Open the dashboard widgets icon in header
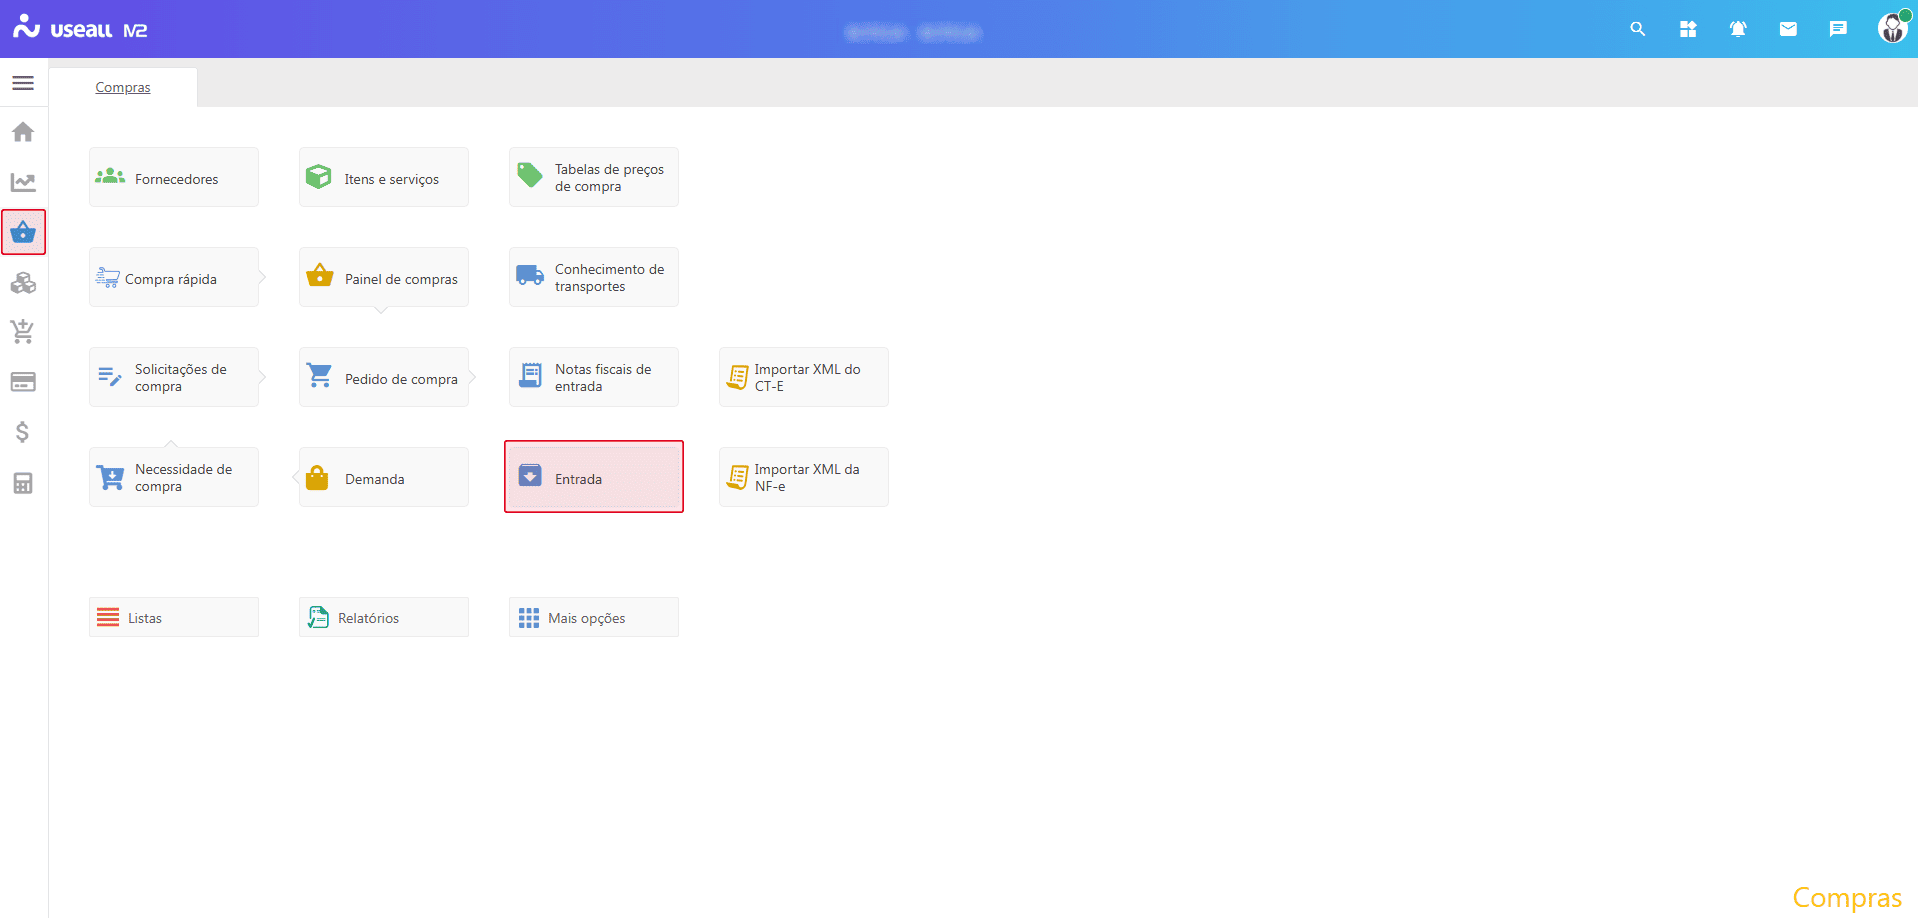Screen dimensions: 1918x918 [1688, 29]
